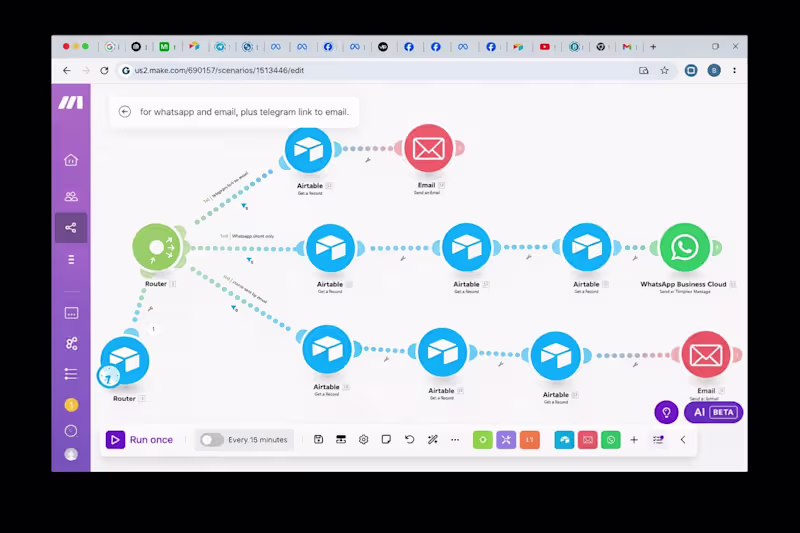Go back using arrow beside scenario name
This screenshot has height=533, width=800.
coord(124,112)
